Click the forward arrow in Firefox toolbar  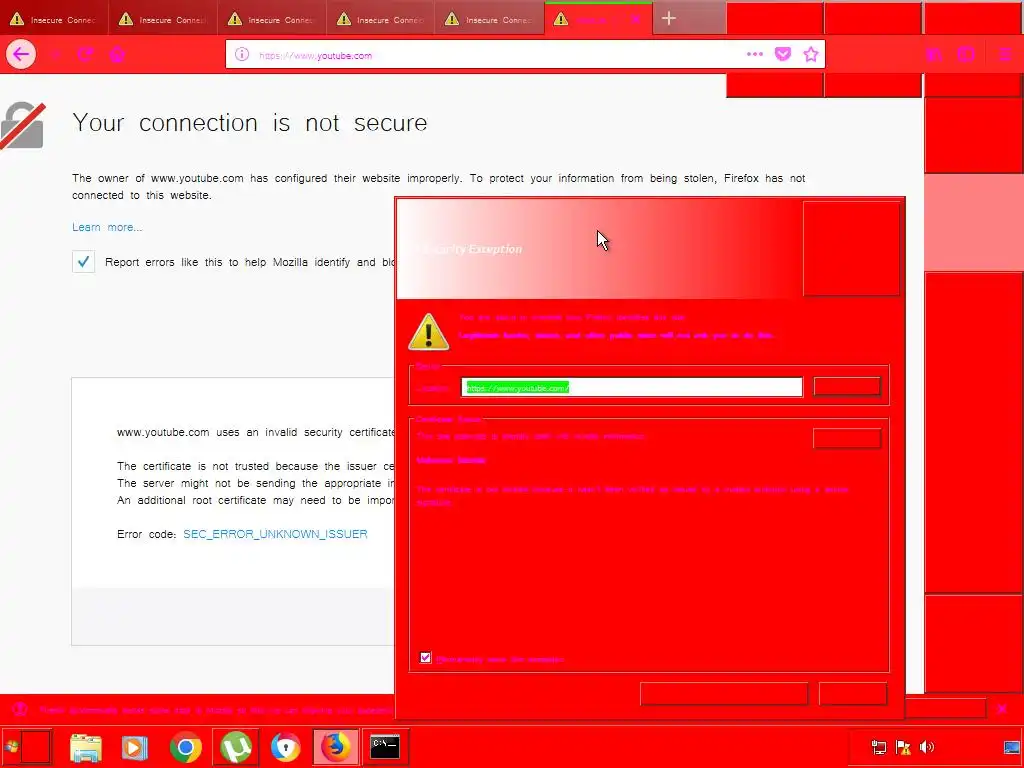(56, 54)
